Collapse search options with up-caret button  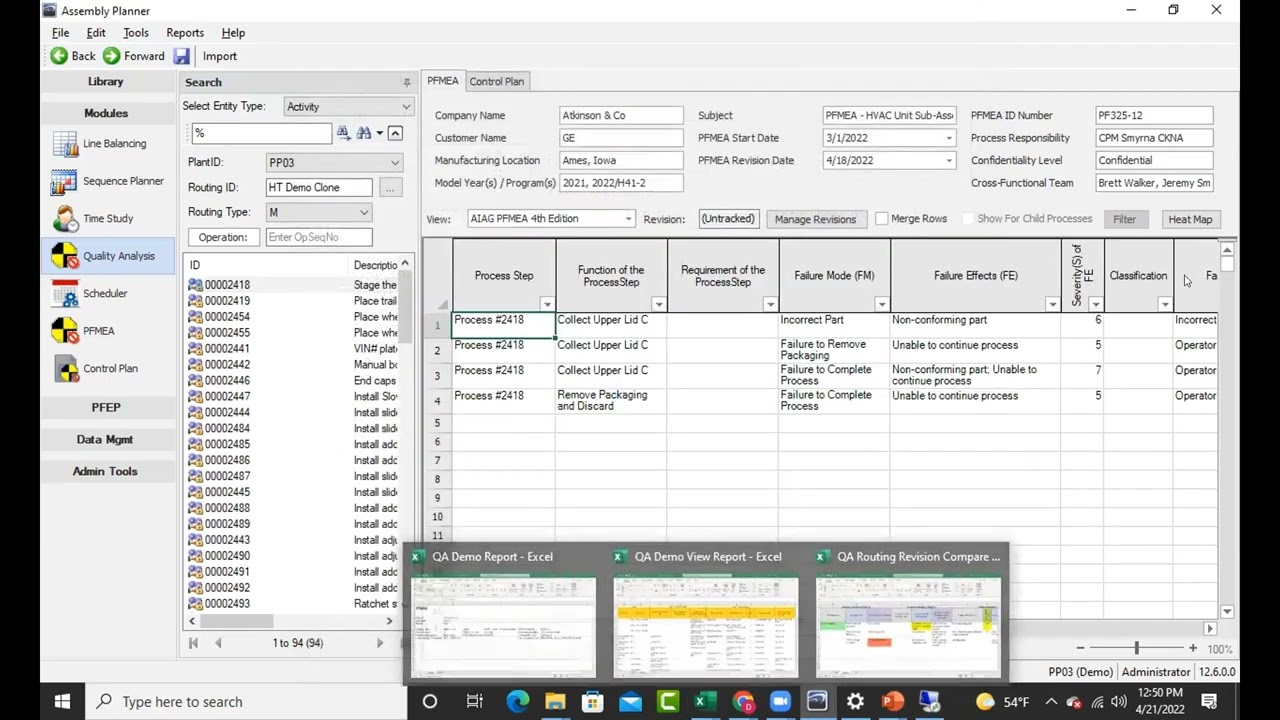pyautogui.click(x=395, y=133)
